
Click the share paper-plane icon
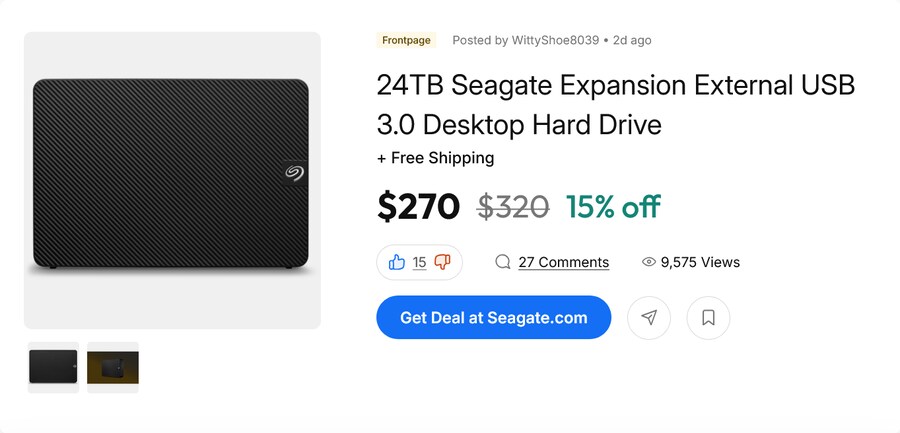[649, 318]
